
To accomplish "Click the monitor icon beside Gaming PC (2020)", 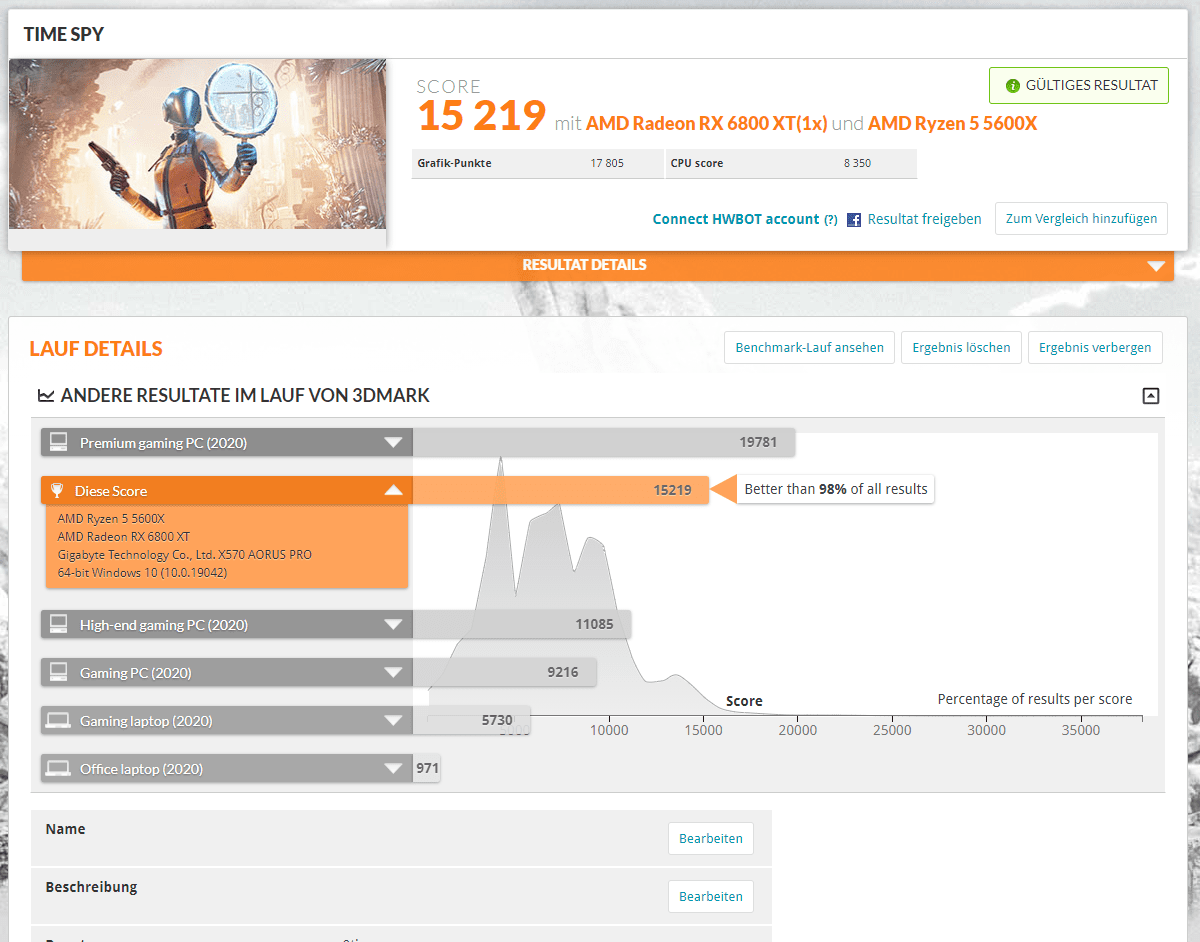I will click(59, 672).
